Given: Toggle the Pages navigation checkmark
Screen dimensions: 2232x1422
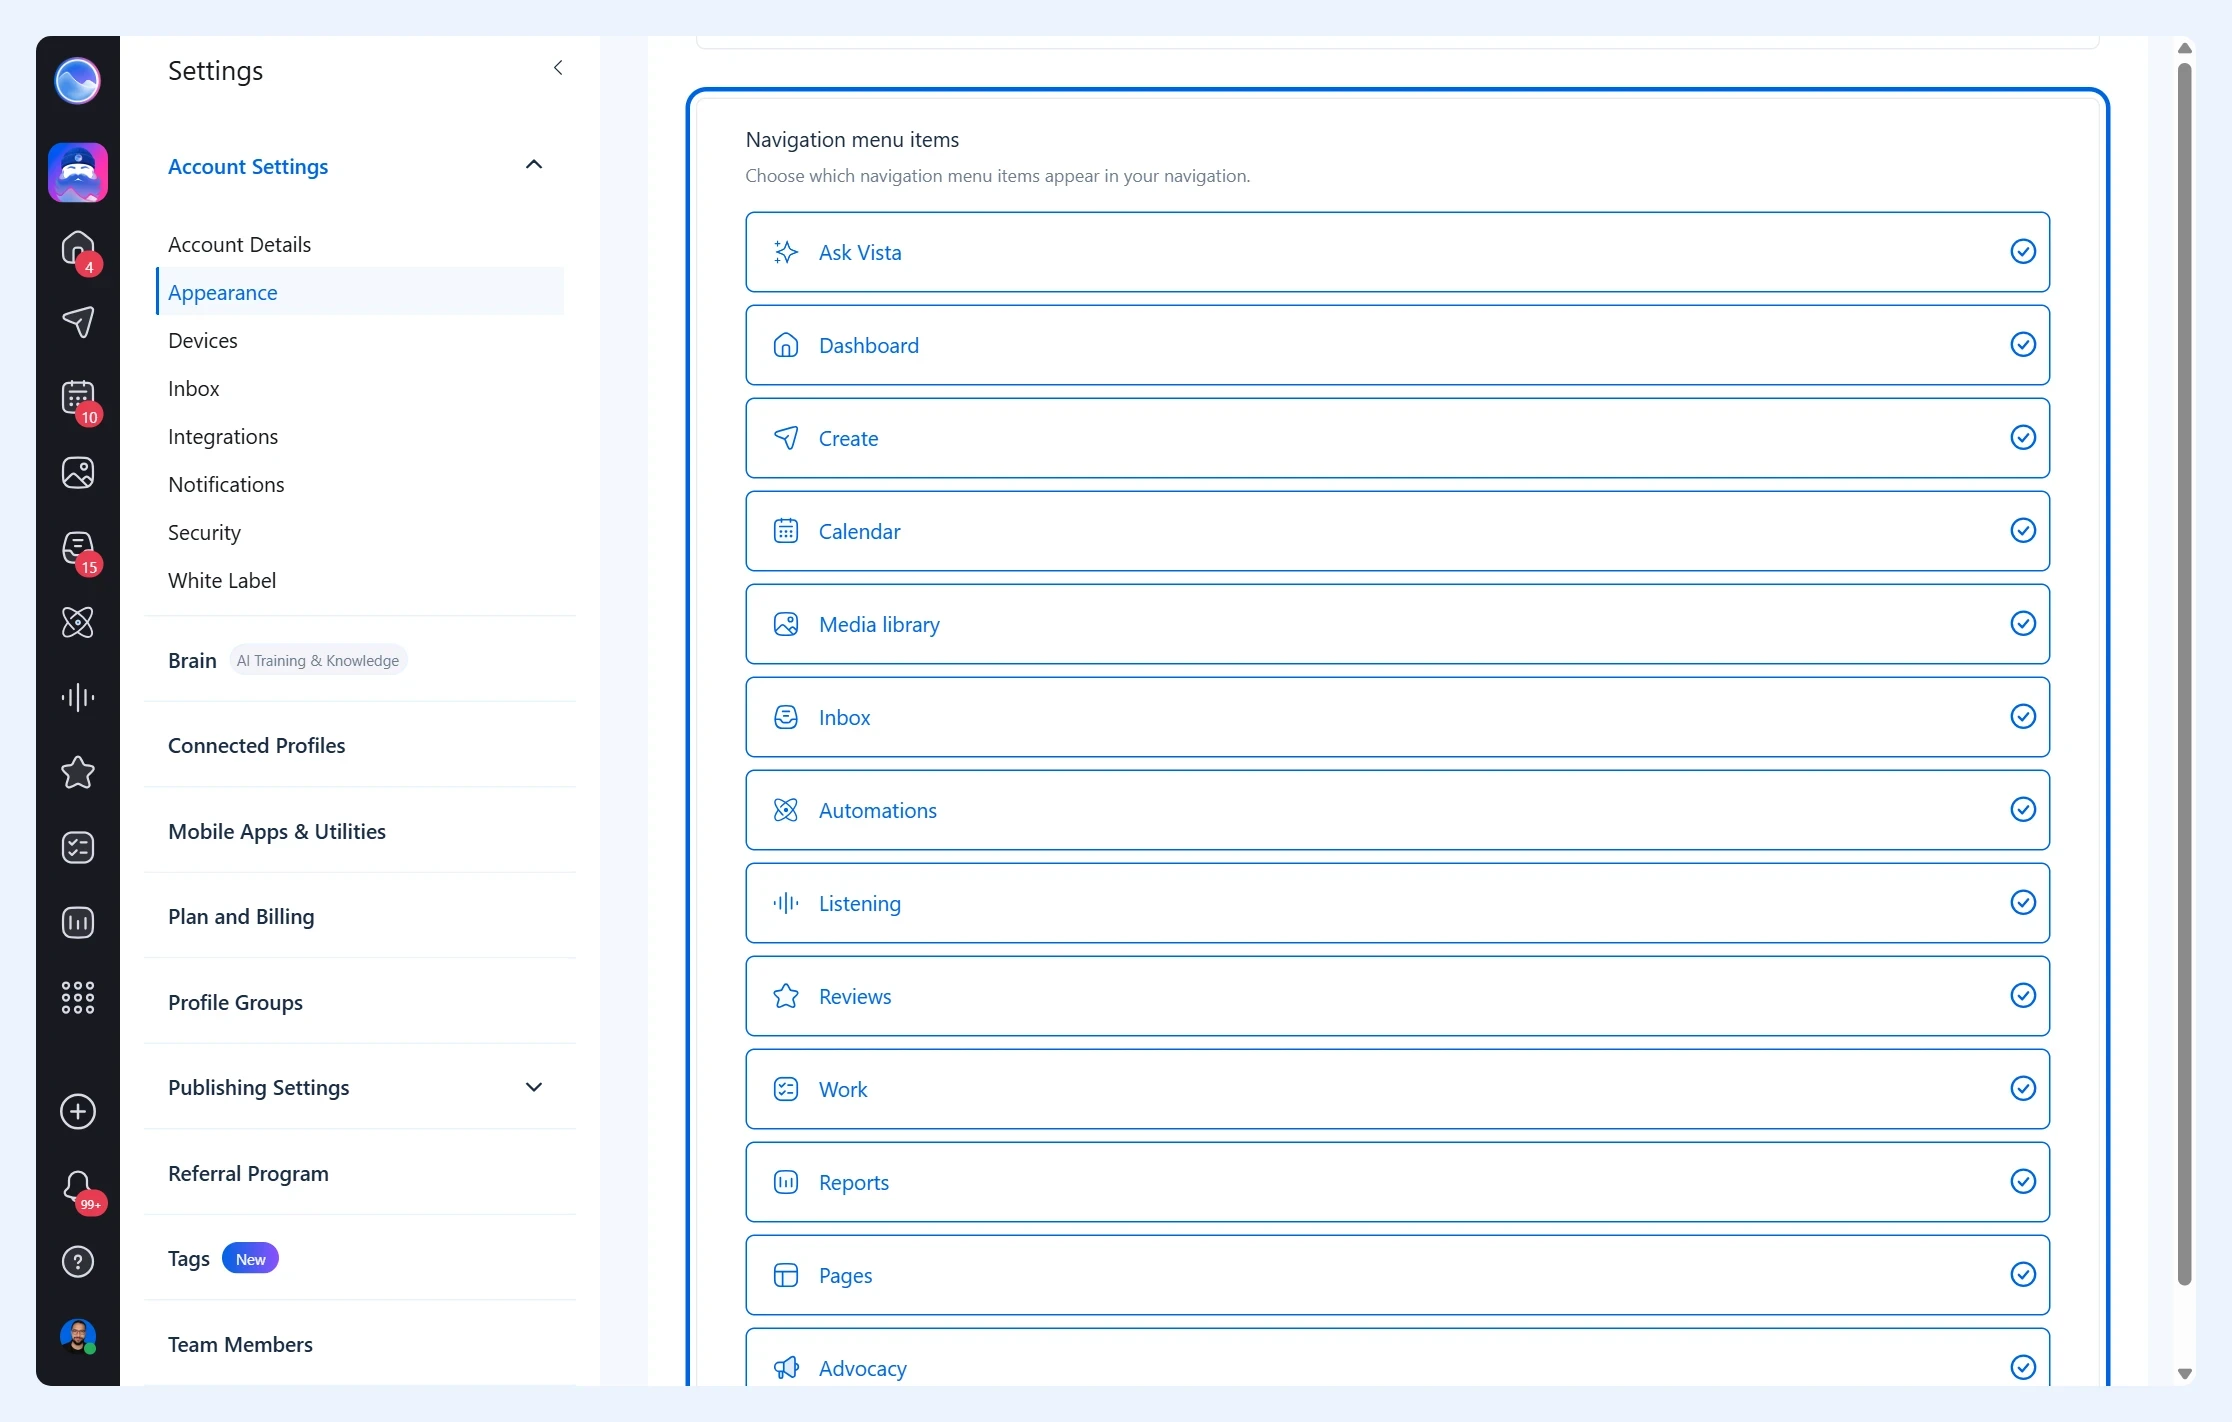Looking at the screenshot, I should [x=2023, y=1274].
